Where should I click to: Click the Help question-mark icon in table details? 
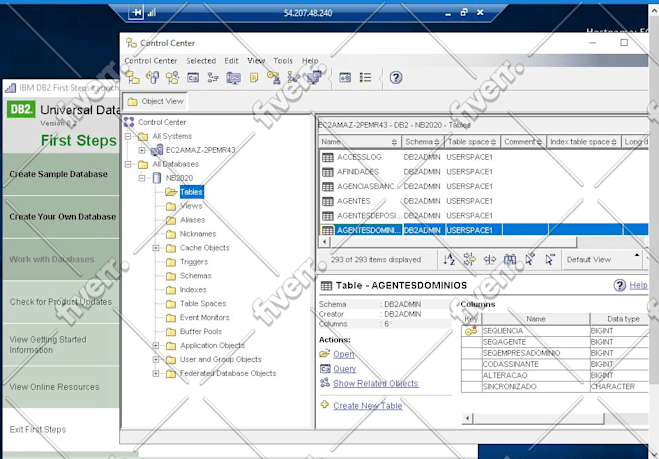[x=619, y=285]
